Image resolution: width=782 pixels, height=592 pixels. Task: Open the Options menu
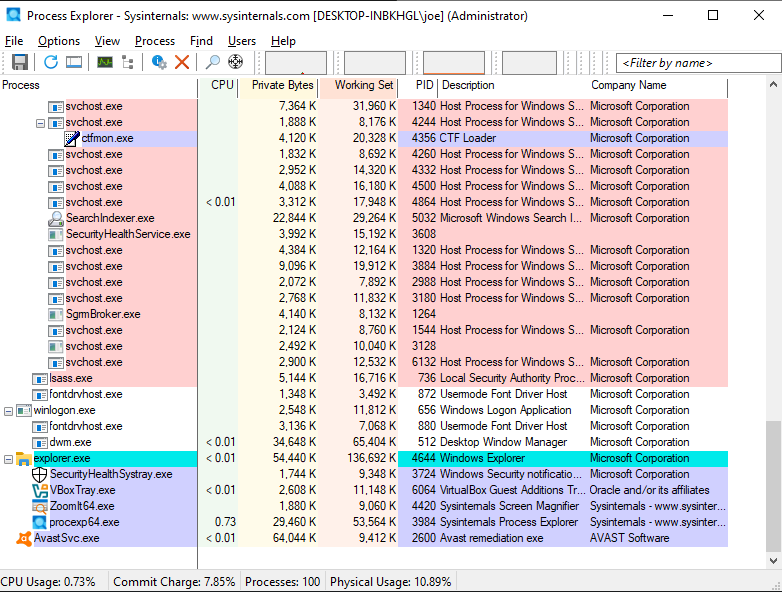coord(59,41)
